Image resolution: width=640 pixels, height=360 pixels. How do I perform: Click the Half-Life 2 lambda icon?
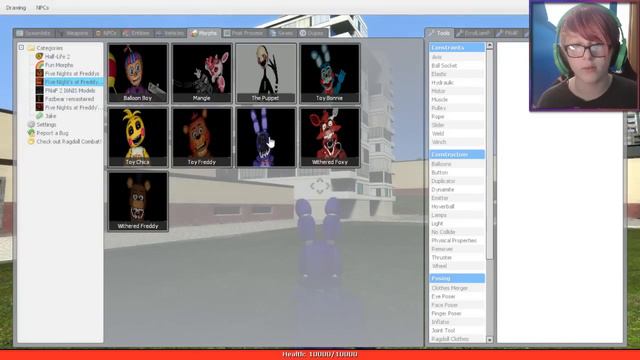click(x=40, y=56)
